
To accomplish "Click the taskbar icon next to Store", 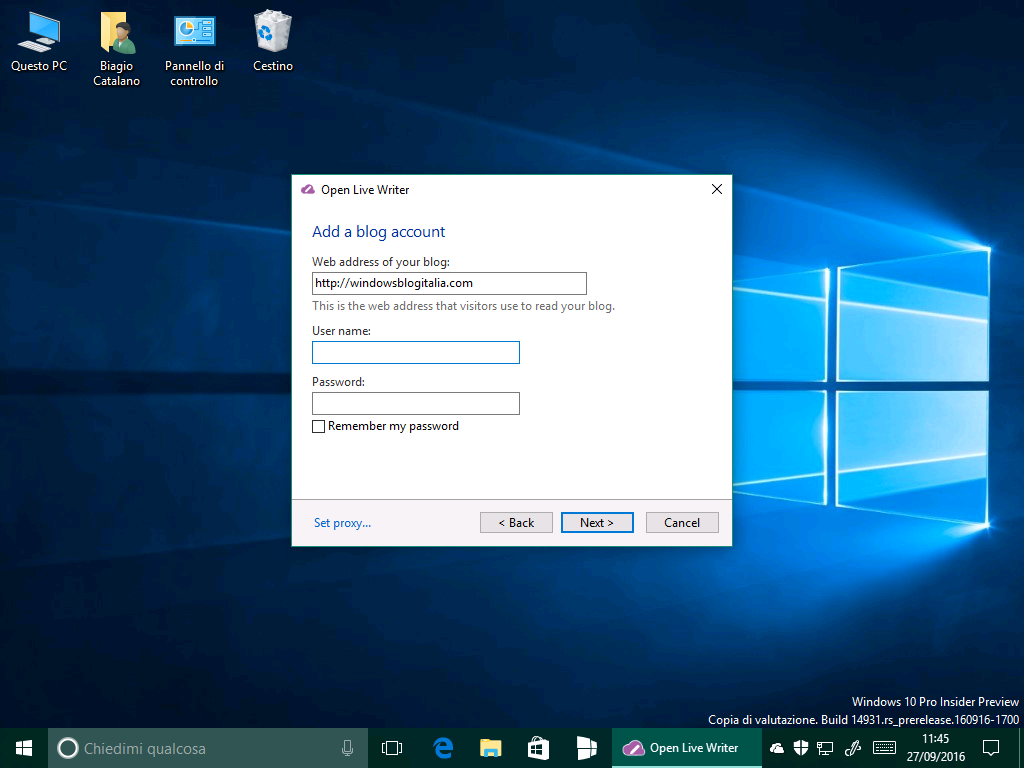I will 586,748.
